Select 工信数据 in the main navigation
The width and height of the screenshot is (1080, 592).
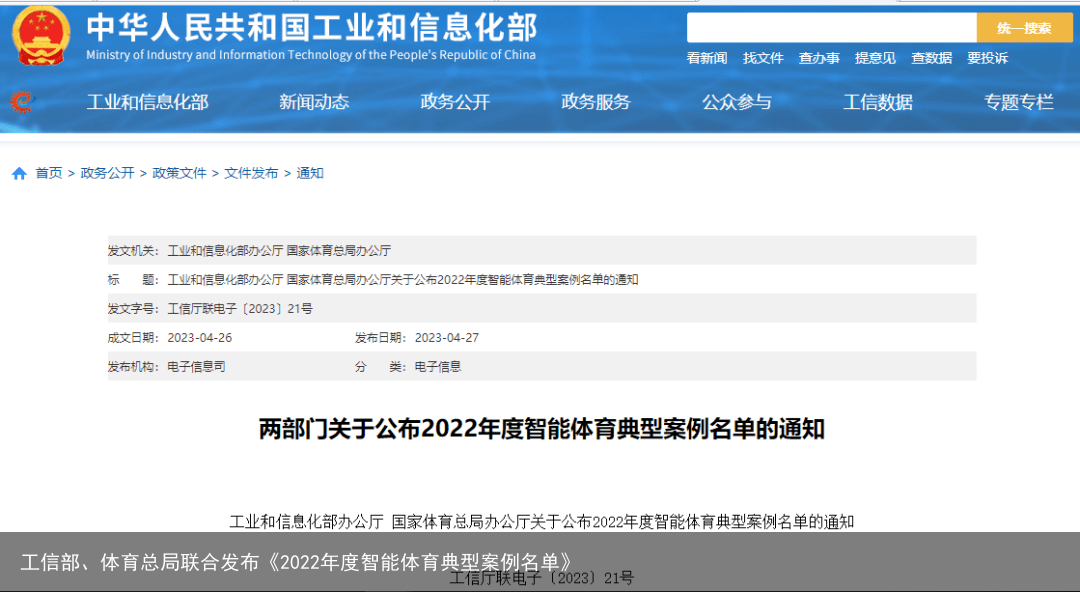pyautogui.click(x=878, y=102)
